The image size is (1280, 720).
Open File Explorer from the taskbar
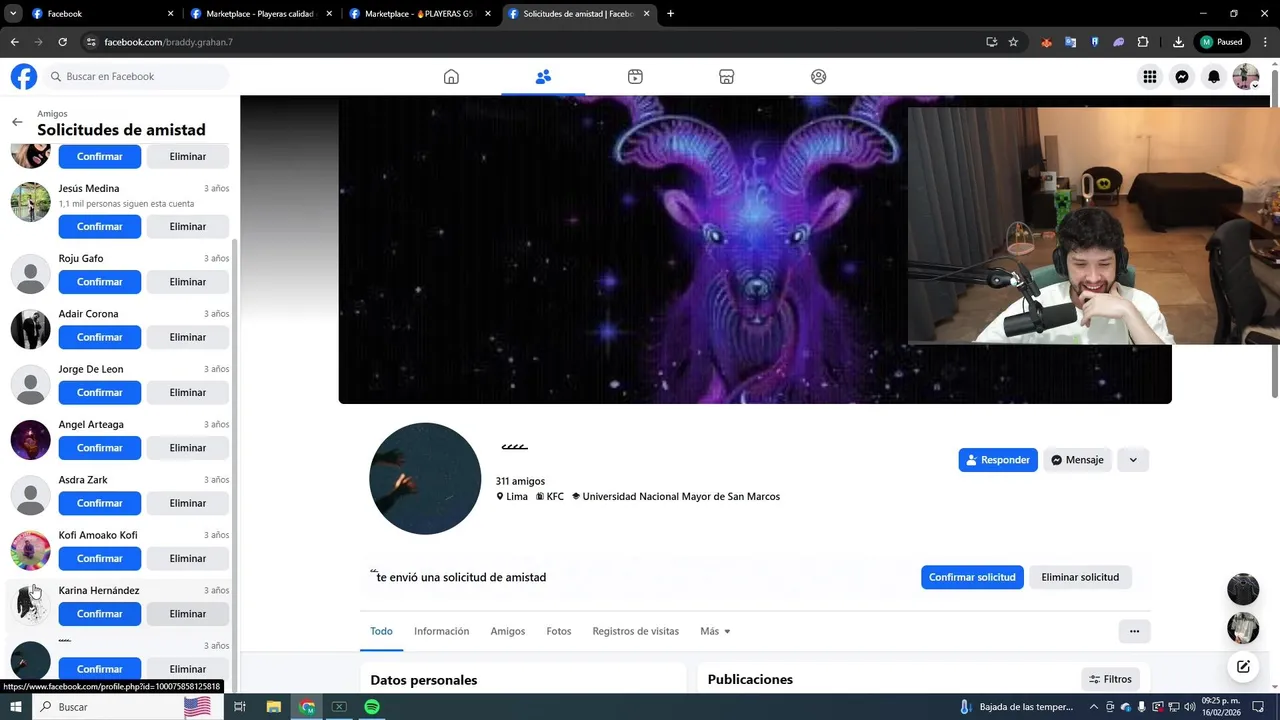(274, 707)
